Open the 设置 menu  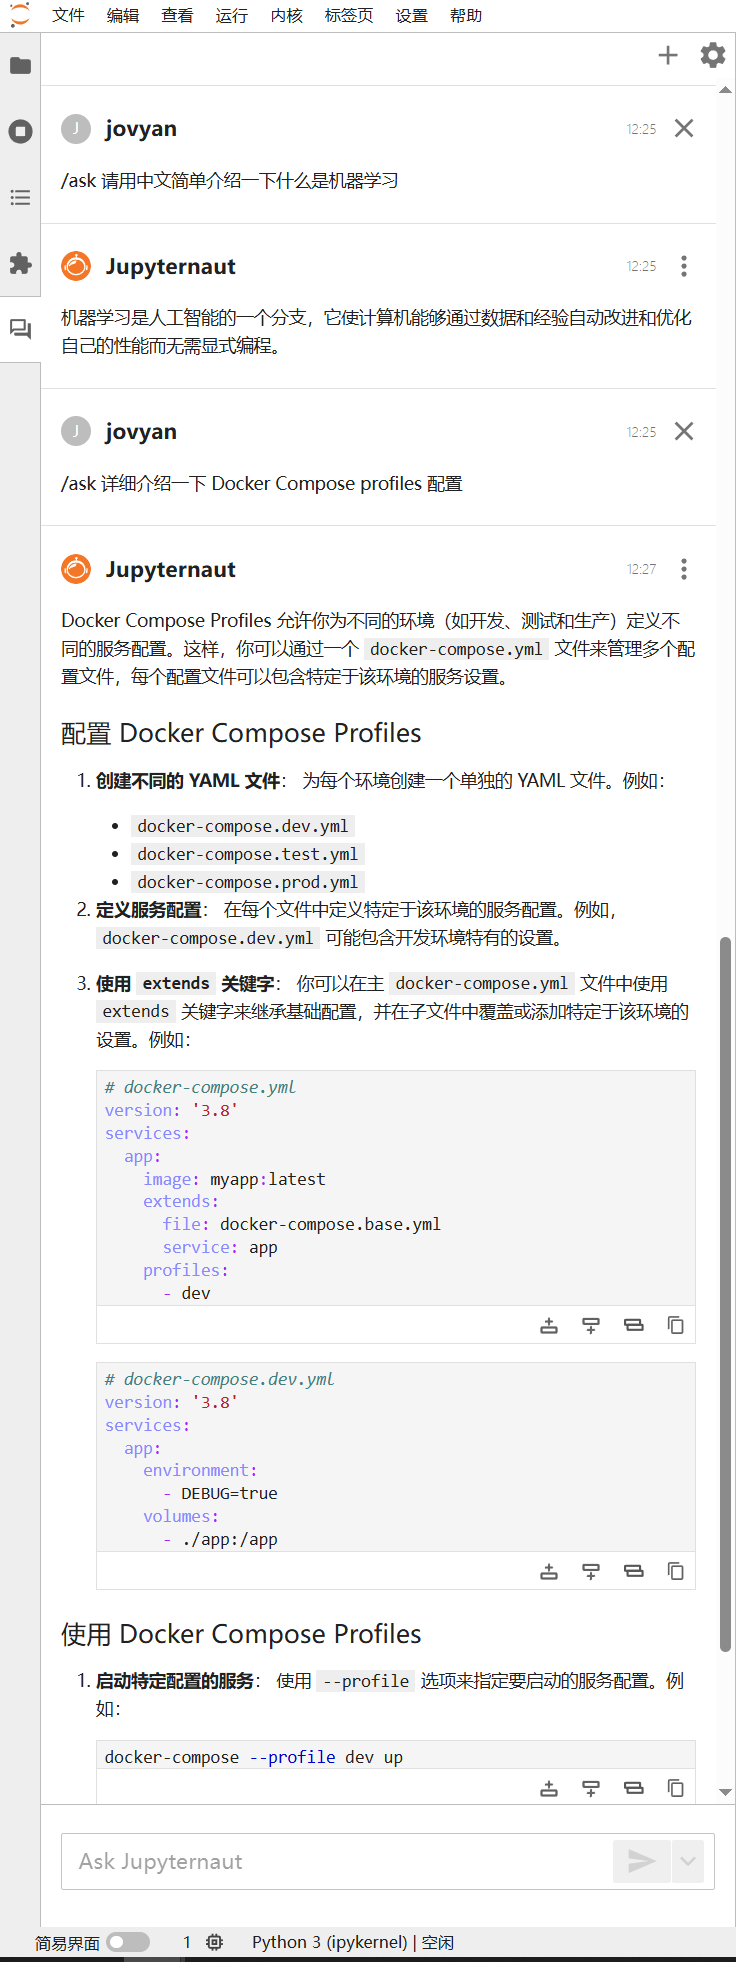[x=411, y=15]
